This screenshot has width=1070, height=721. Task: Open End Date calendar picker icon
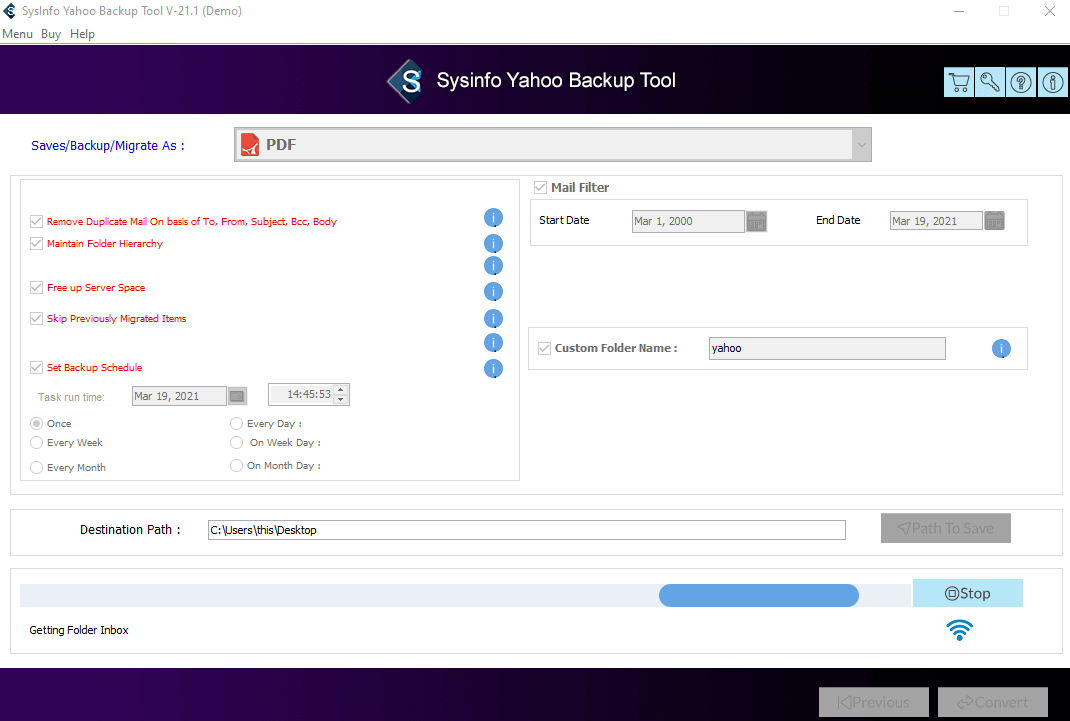[x=994, y=221]
